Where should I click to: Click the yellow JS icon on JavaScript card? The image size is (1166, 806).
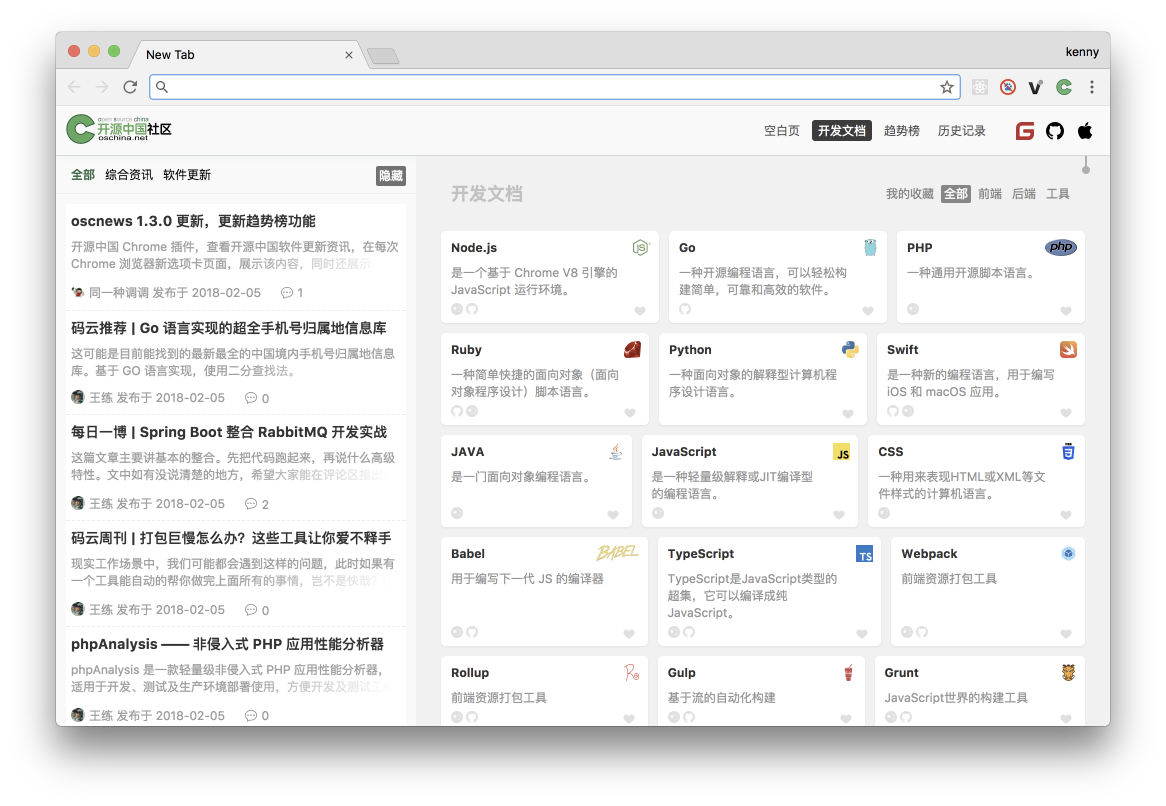click(841, 452)
